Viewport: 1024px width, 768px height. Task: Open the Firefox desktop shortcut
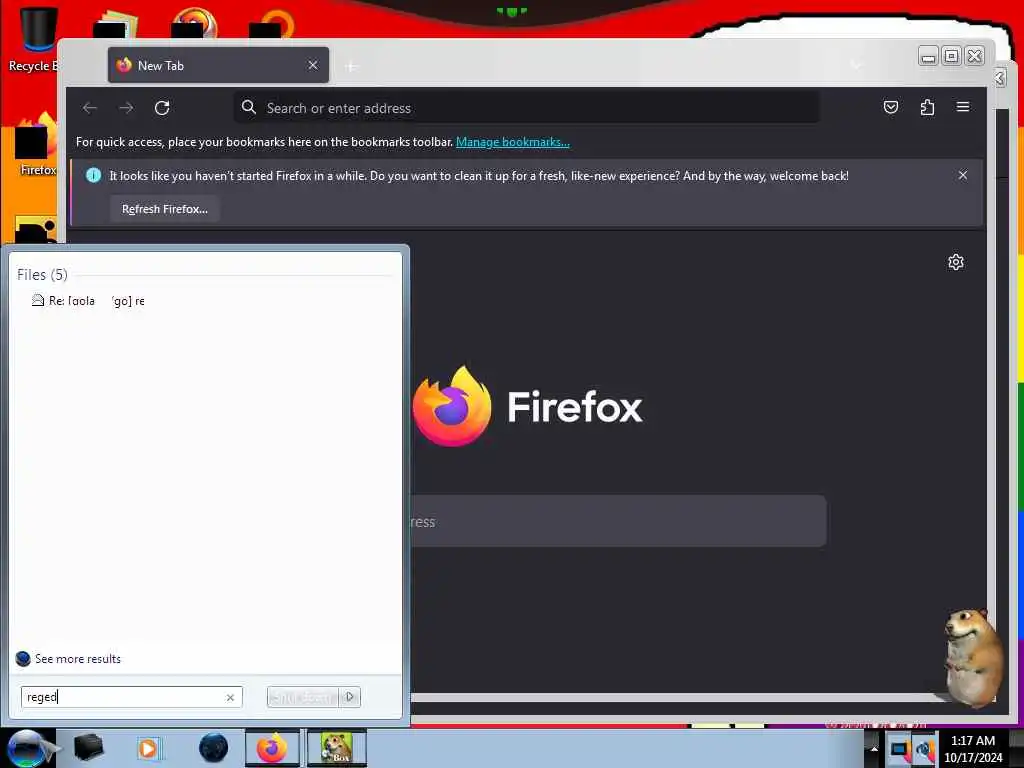[x=37, y=144]
